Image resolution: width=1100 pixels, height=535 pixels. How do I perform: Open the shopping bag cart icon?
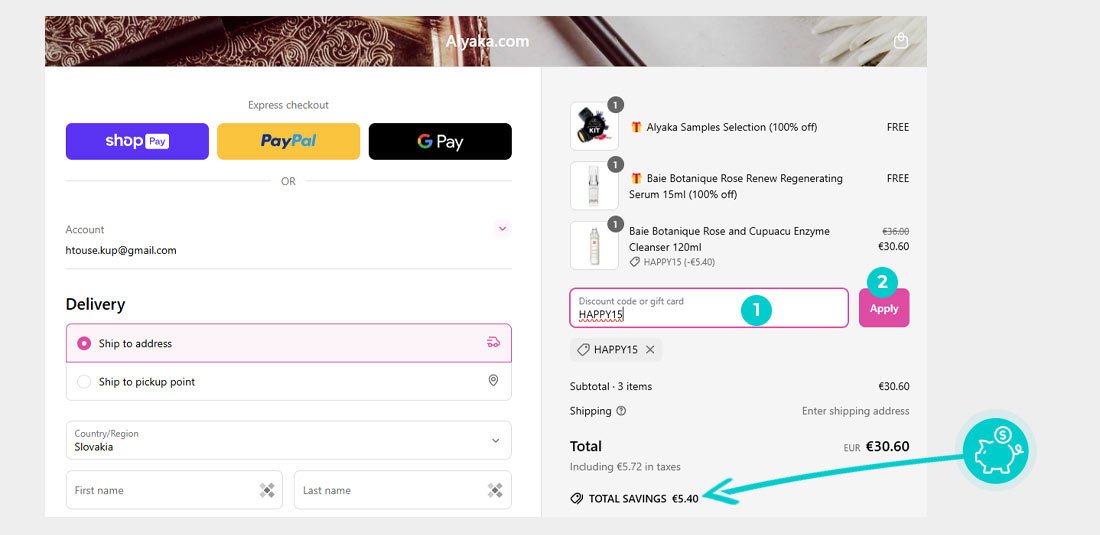coord(901,41)
